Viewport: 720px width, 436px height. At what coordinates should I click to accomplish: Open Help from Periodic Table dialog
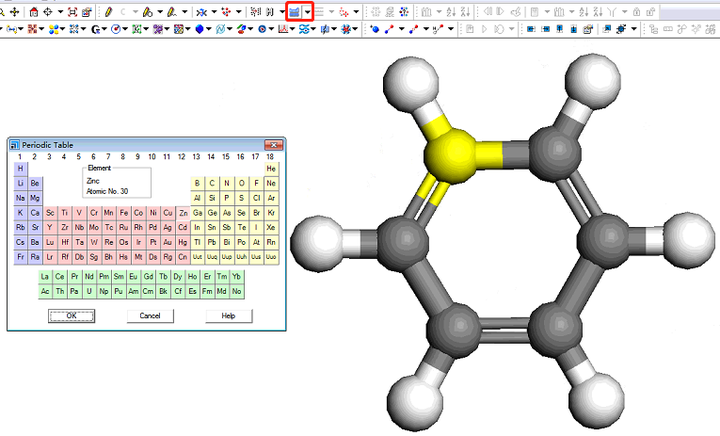tap(228, 315)
